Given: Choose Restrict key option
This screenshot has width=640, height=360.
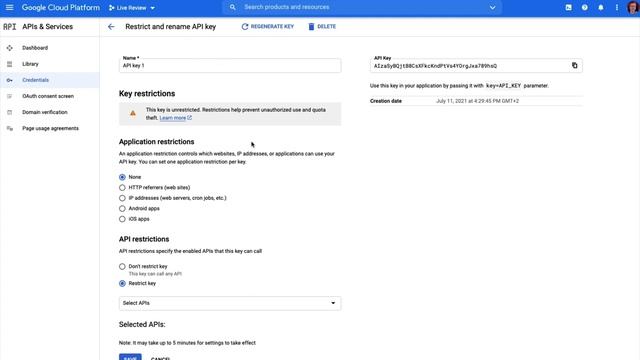Looking at the screenshot, I should pyautogui.click(x=122, y=283).
